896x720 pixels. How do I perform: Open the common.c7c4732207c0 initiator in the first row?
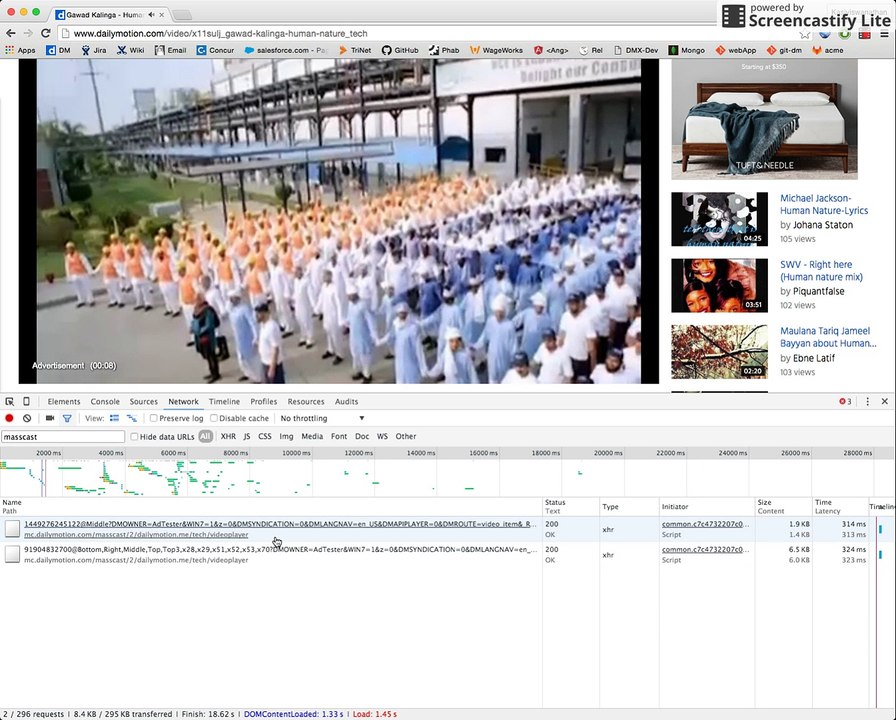(x=705, y=524)
